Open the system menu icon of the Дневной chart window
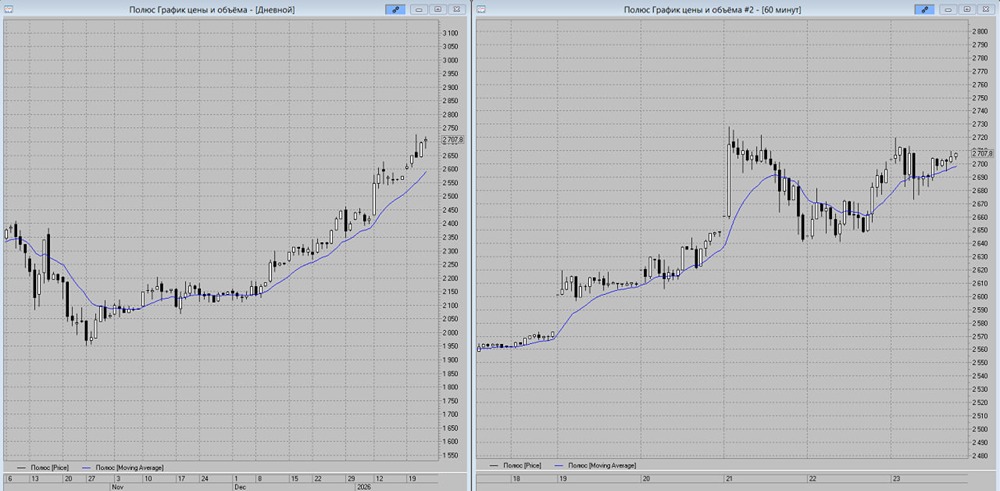The width and height of the screenshot is (1000, 491). (8, 9)
